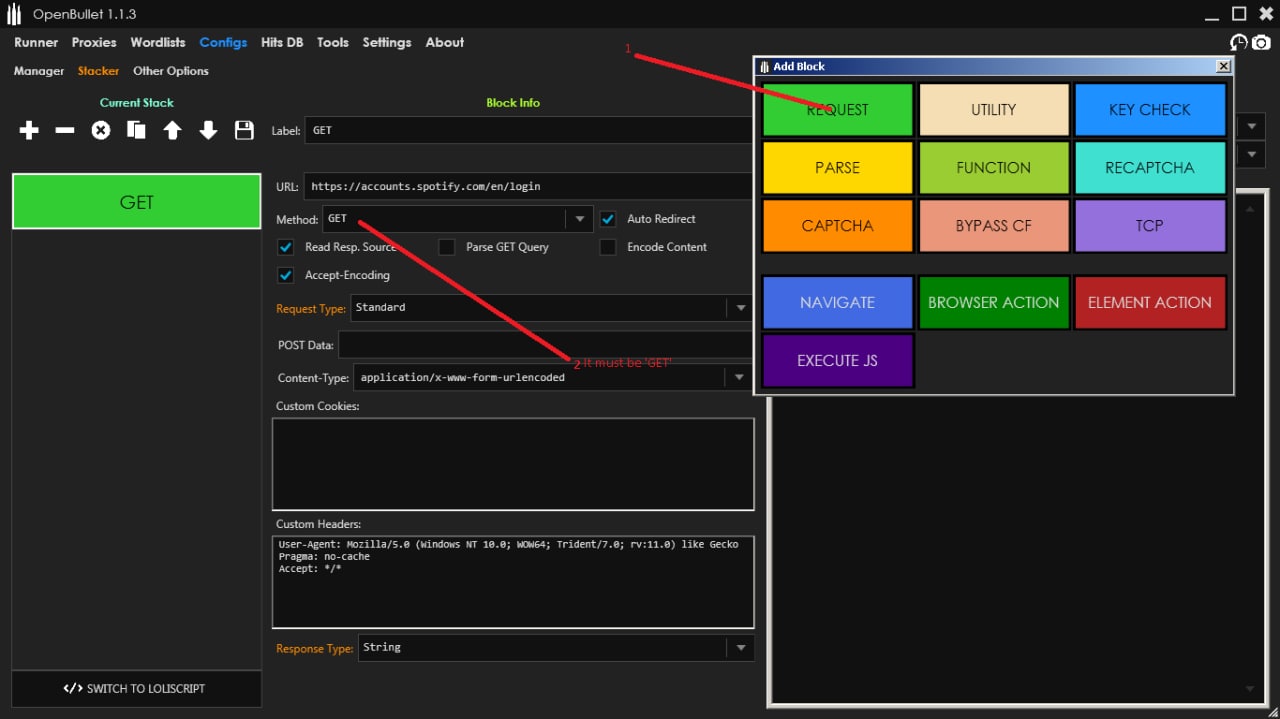Select the Stacker sub-tab
The width and height of the screenshot is (1280, 719).
tap(98, 71)
